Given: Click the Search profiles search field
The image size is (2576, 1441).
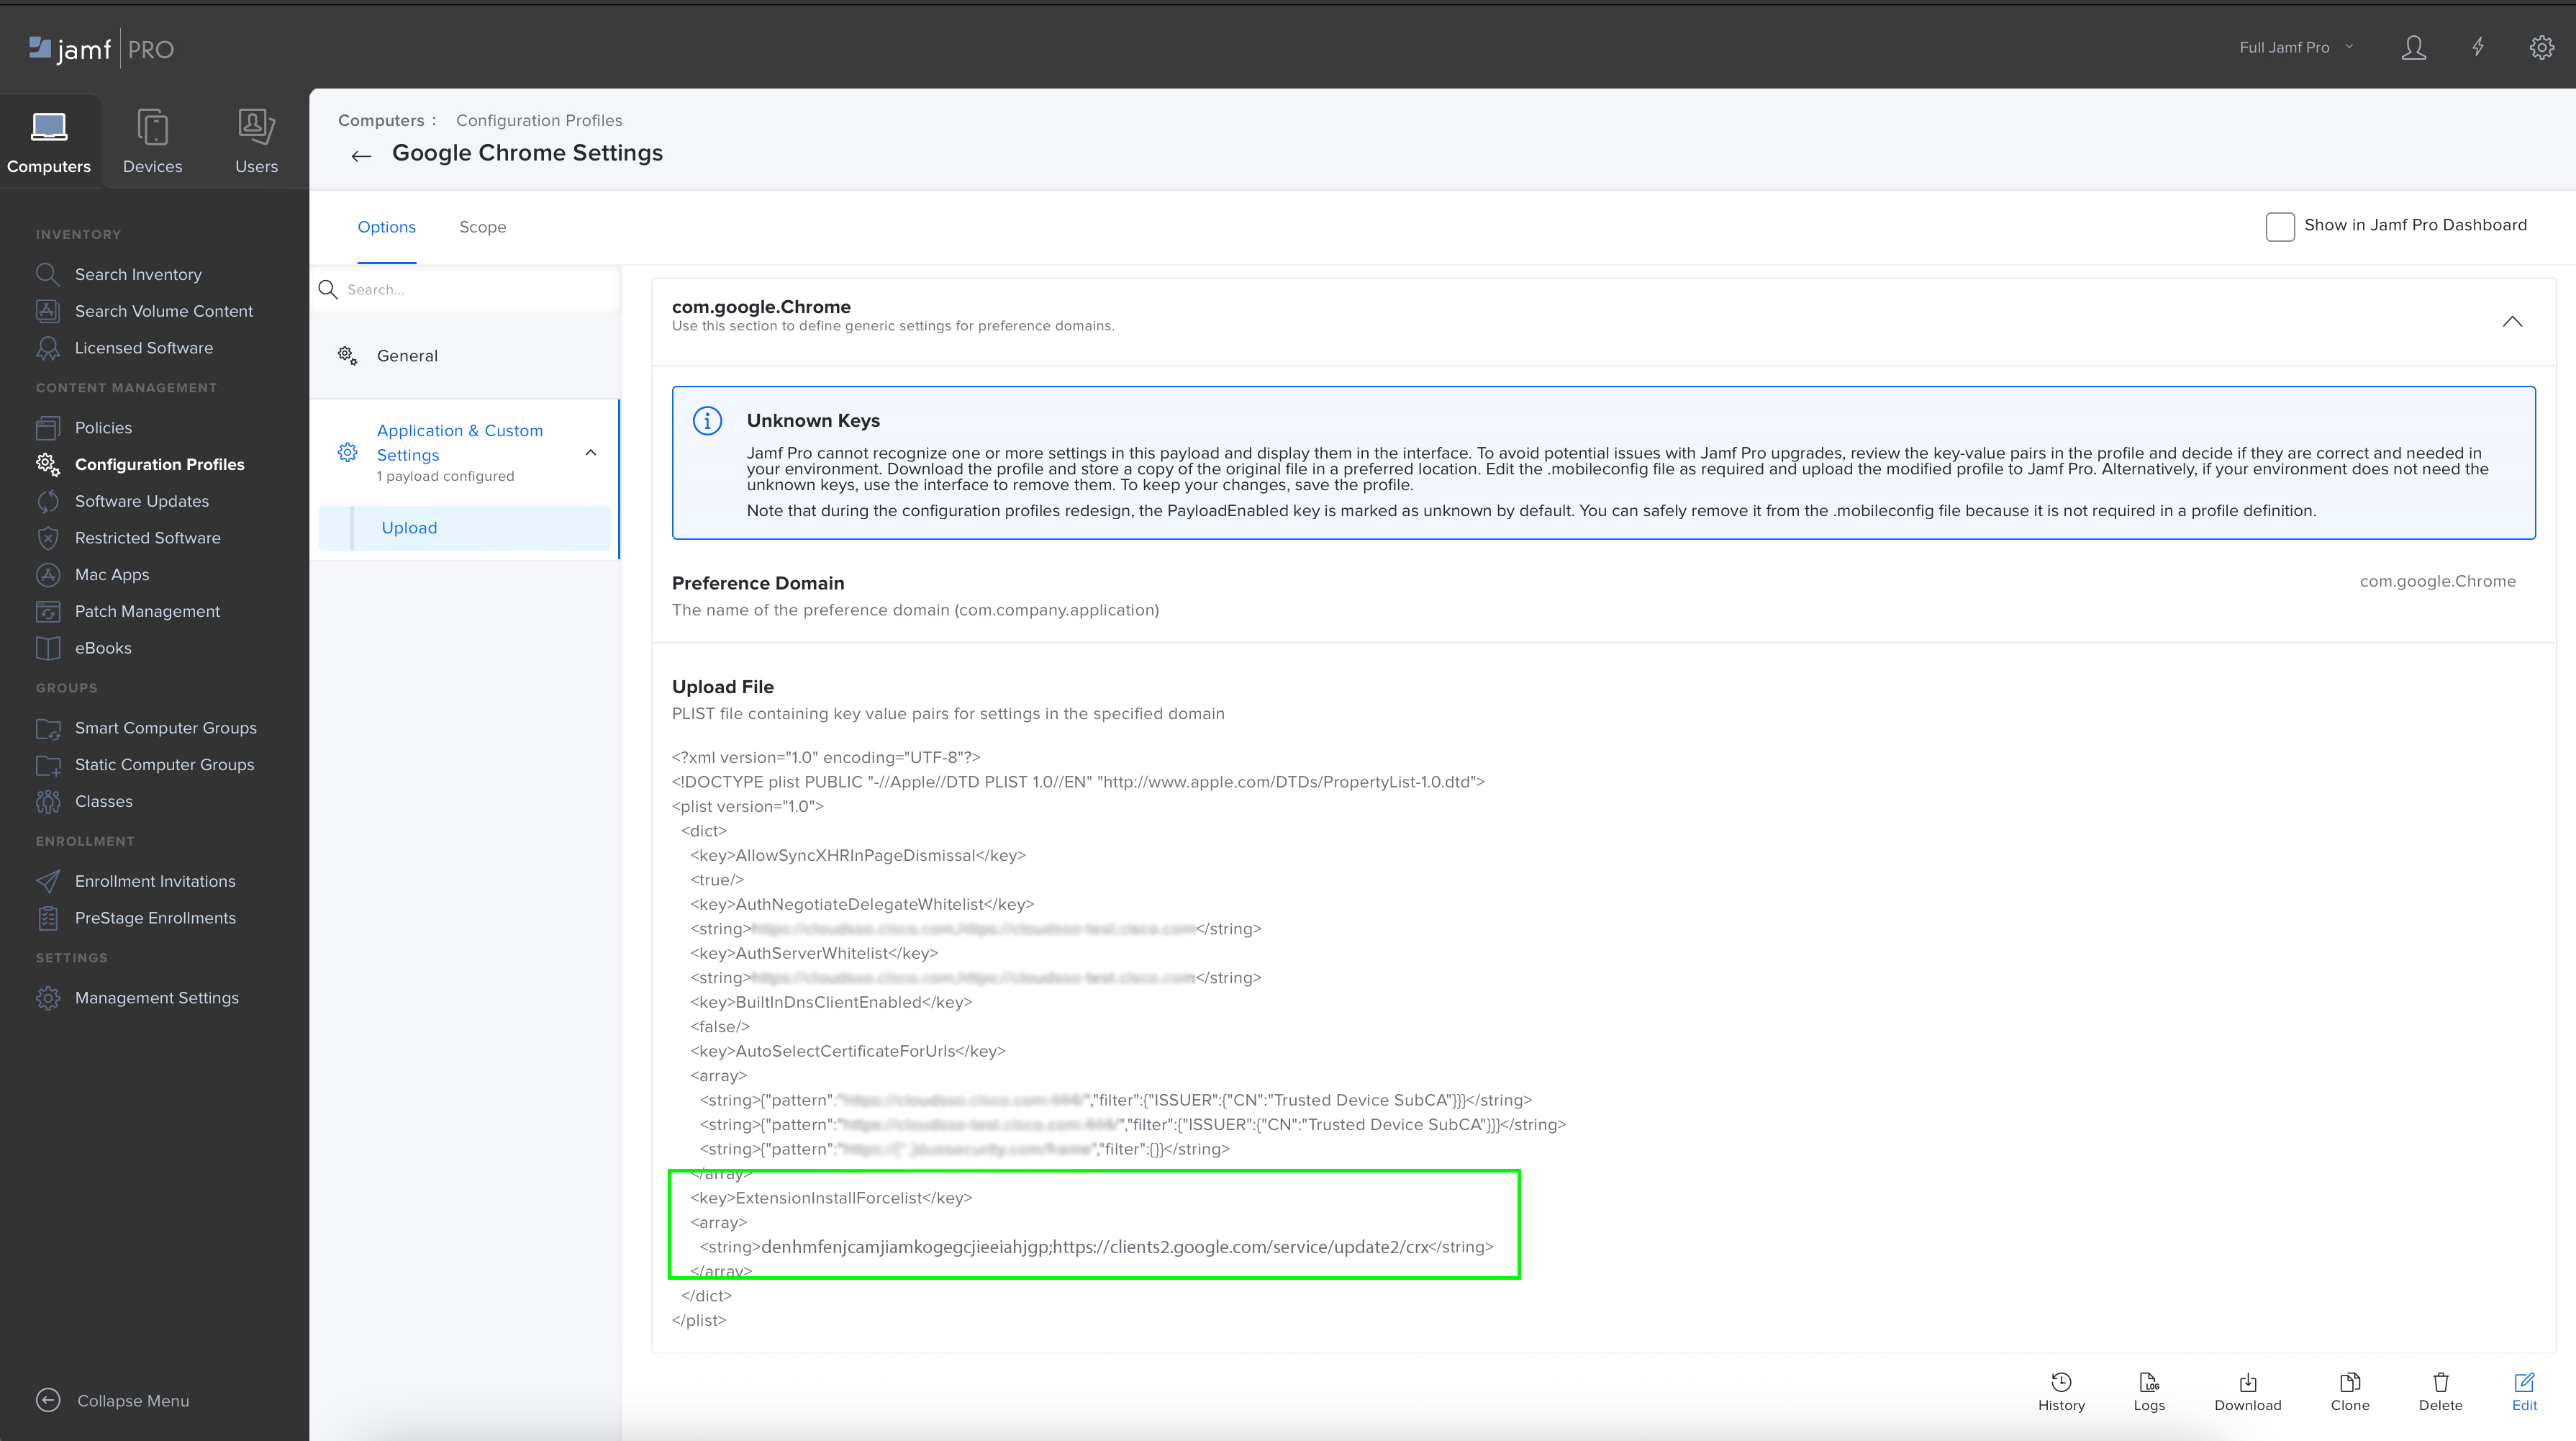Looking at the screenshot, I should (x=467, y=289).
